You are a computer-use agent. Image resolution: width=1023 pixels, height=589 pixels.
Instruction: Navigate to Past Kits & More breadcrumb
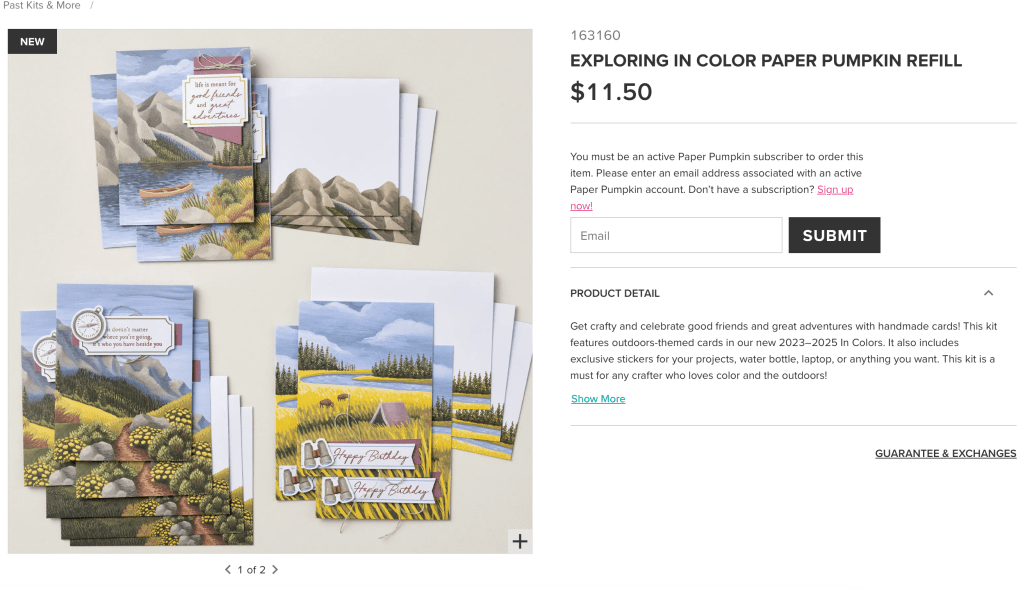[x=42, y=5]
